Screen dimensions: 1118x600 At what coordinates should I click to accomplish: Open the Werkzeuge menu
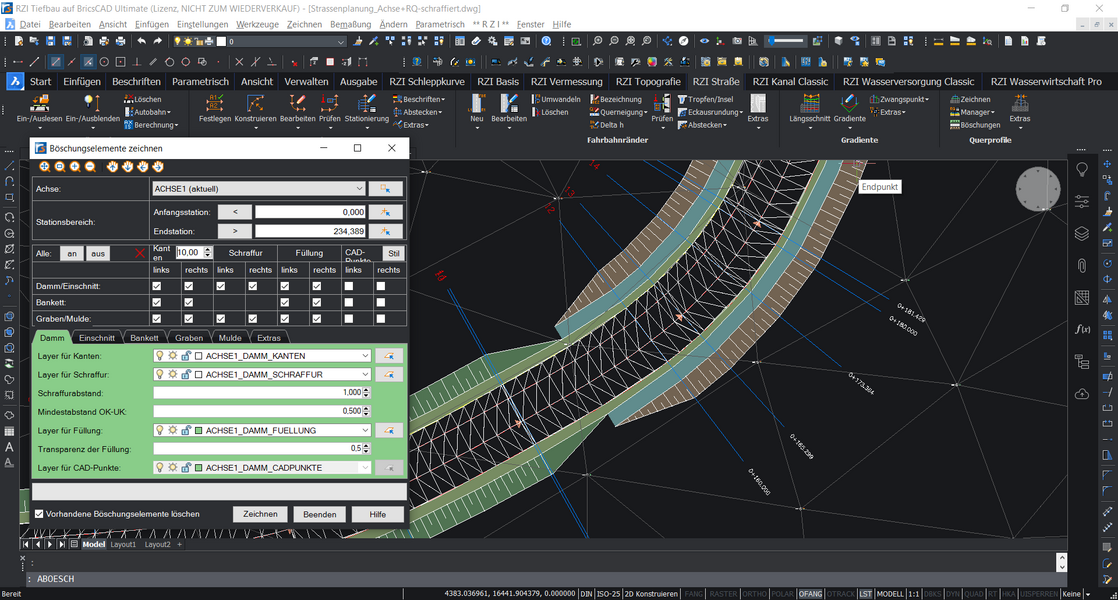(x=257, y=24)
